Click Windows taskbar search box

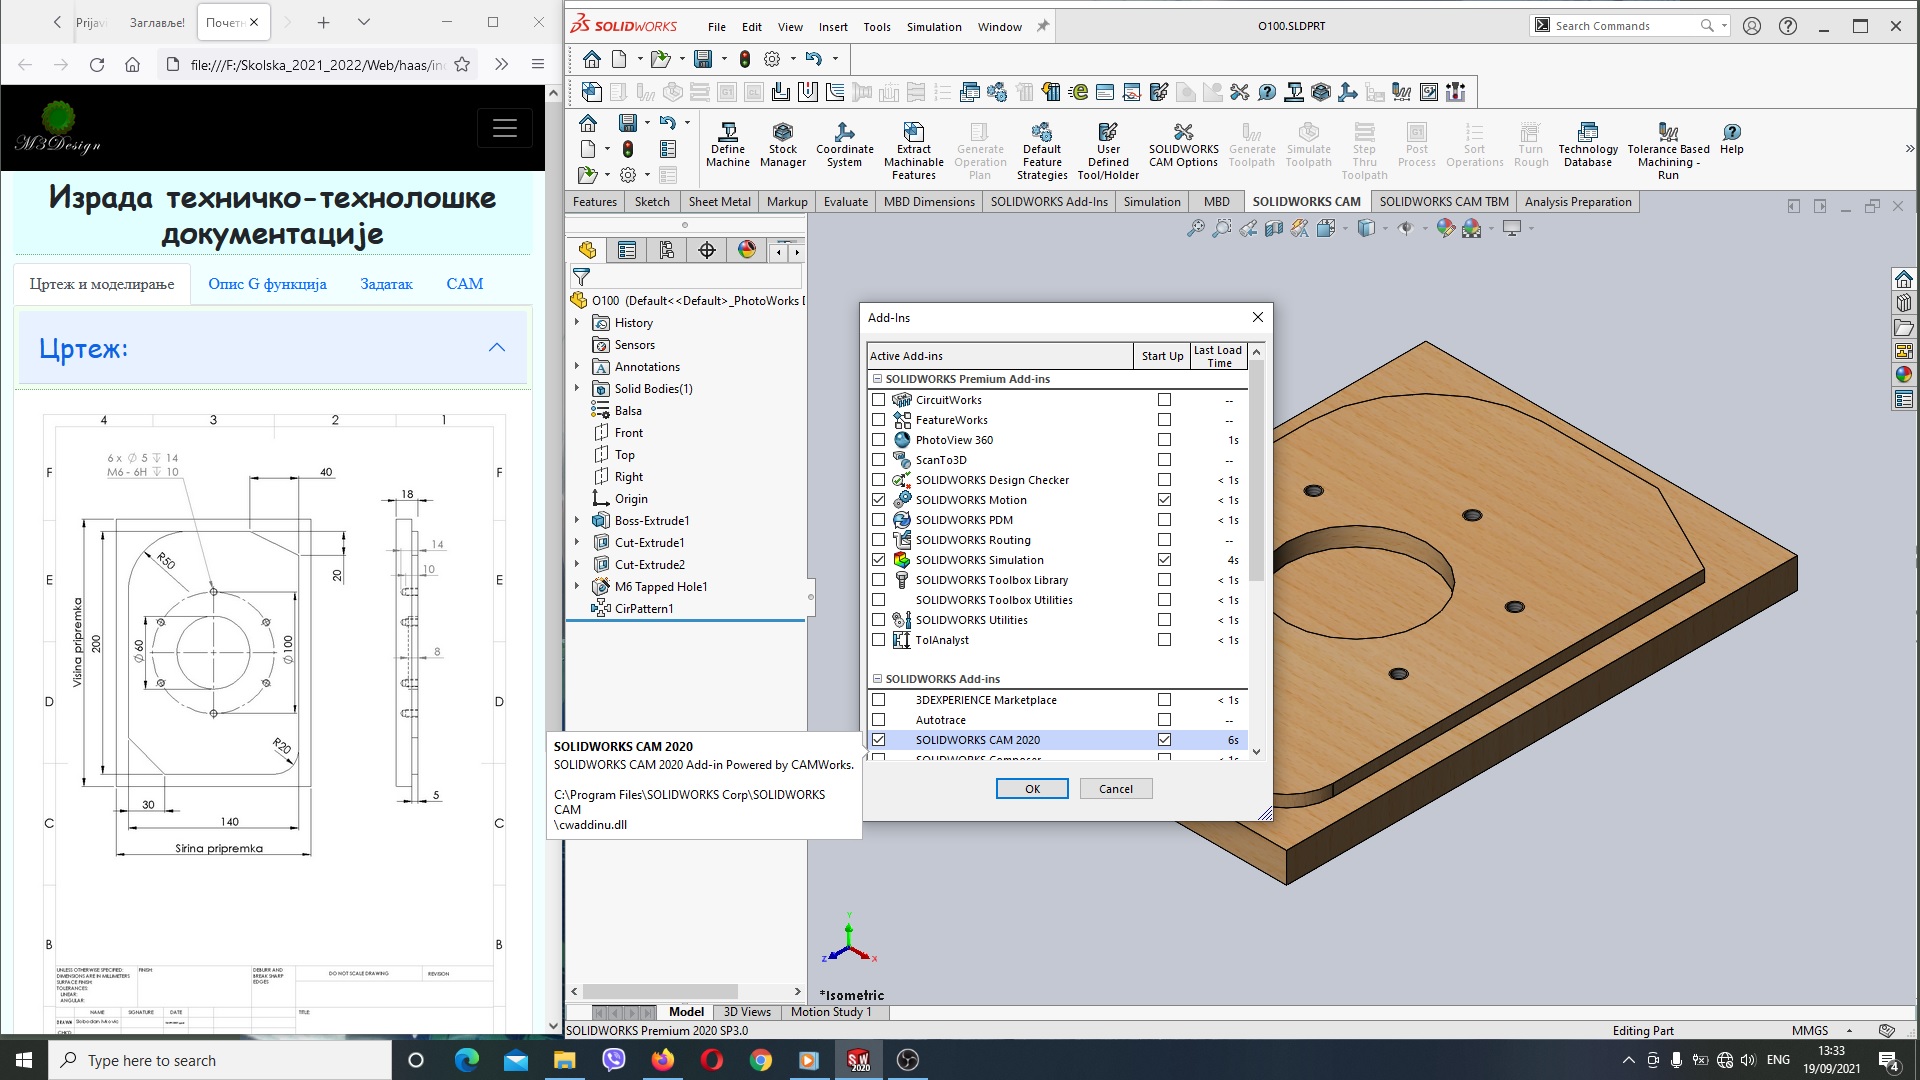pos(220,1060)
